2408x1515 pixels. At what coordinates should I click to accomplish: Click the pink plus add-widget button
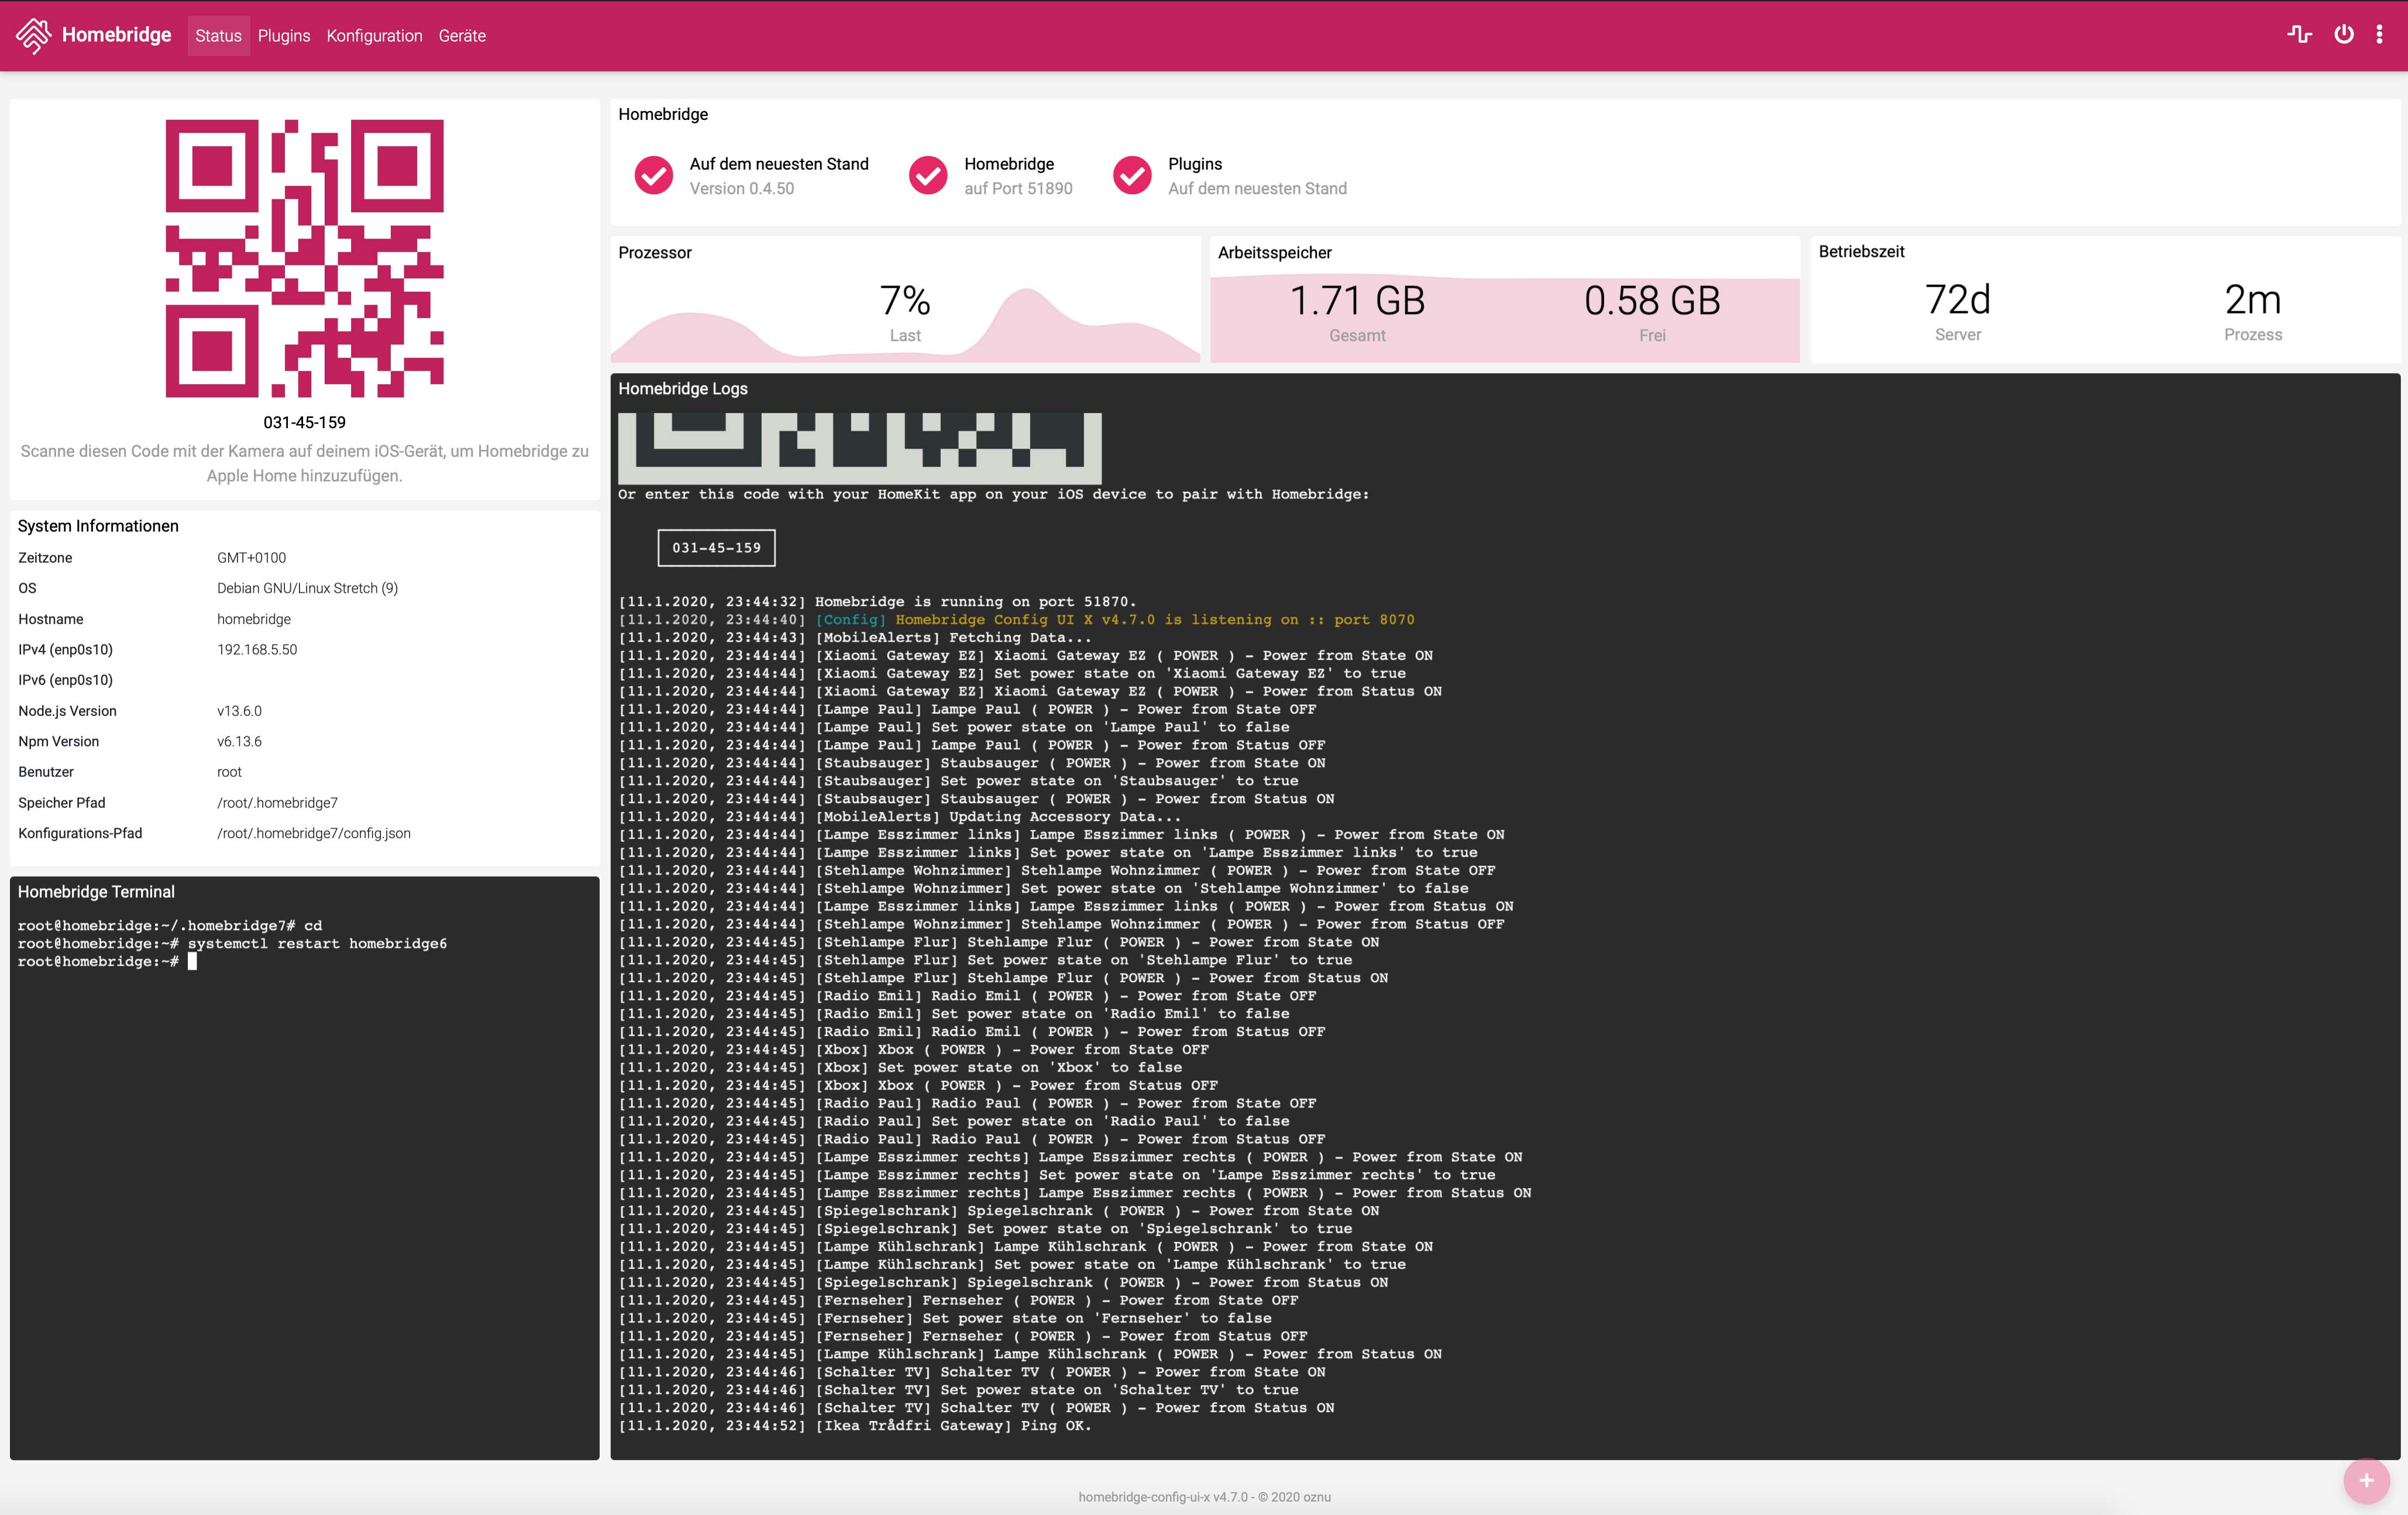2366,1480
